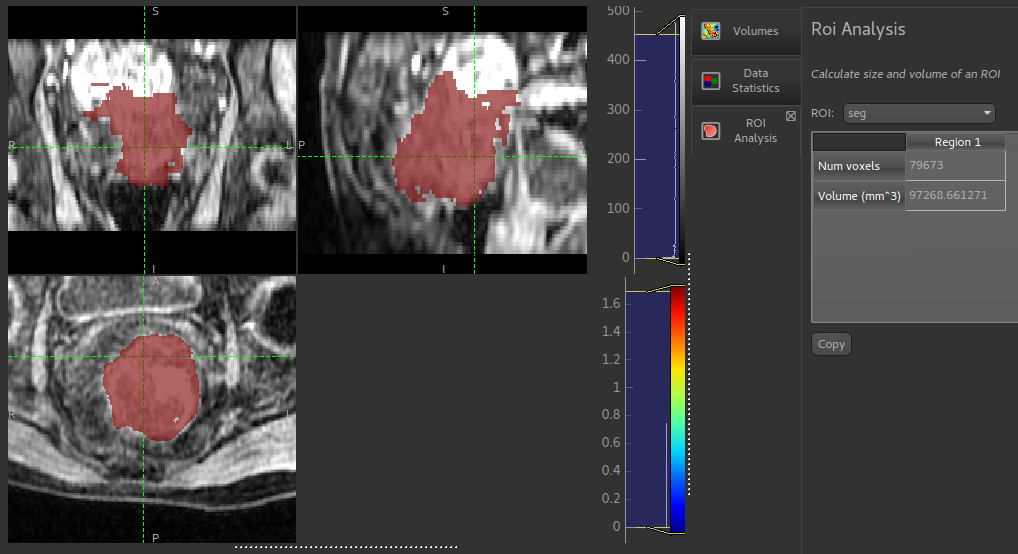Click the coronal view ROI overlay
Image resolution: width=1018 pixels, height=554 pixels.
point(142,134)
